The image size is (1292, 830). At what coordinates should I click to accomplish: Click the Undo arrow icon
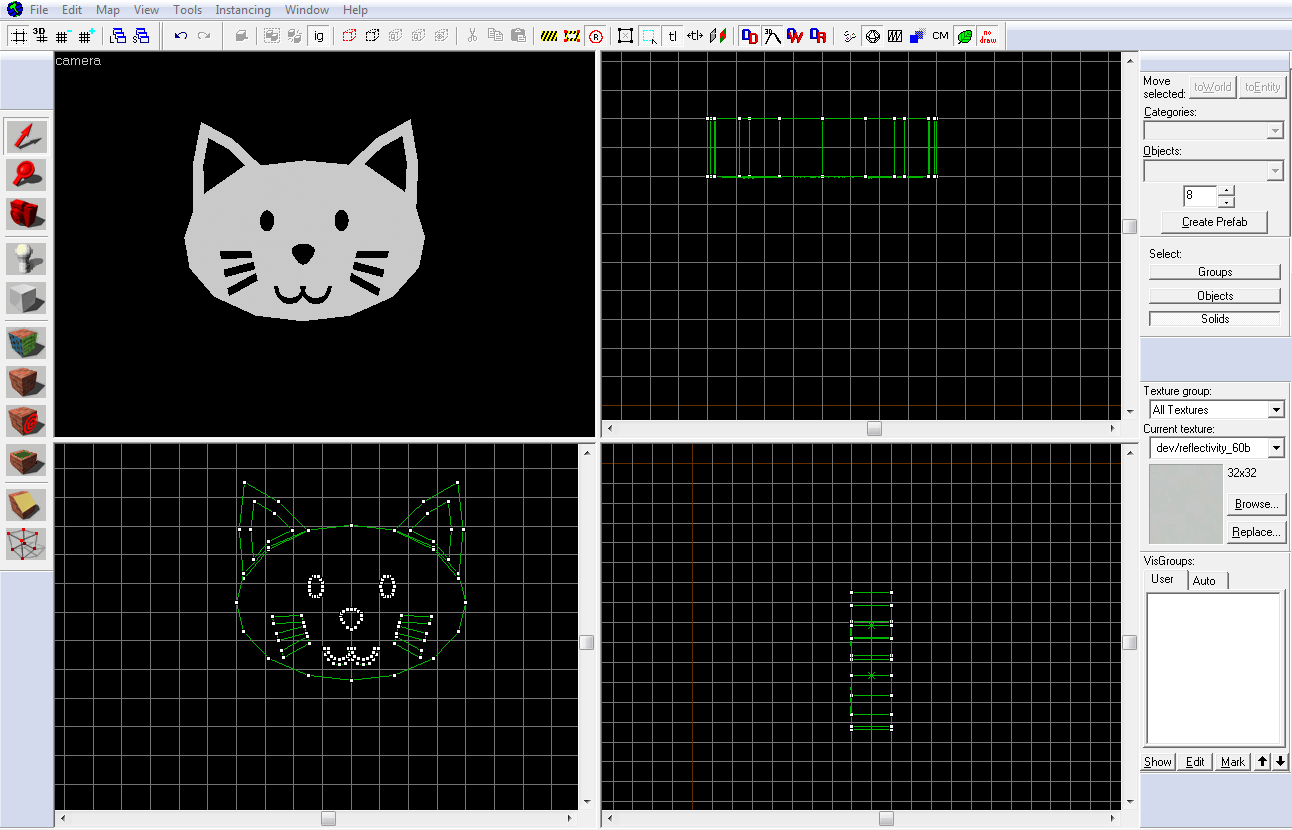pyautogui.click(x=181, y=36)
